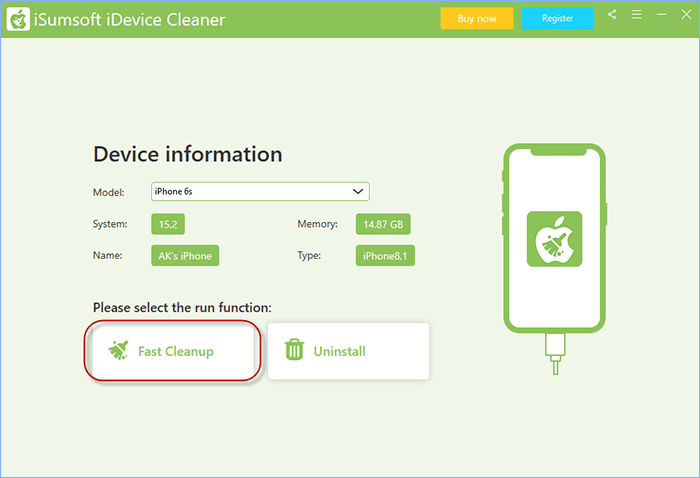Click the Register button
The height and width of the screenshot is (478, 700).
pyautogui.click(x=557, y=18)
